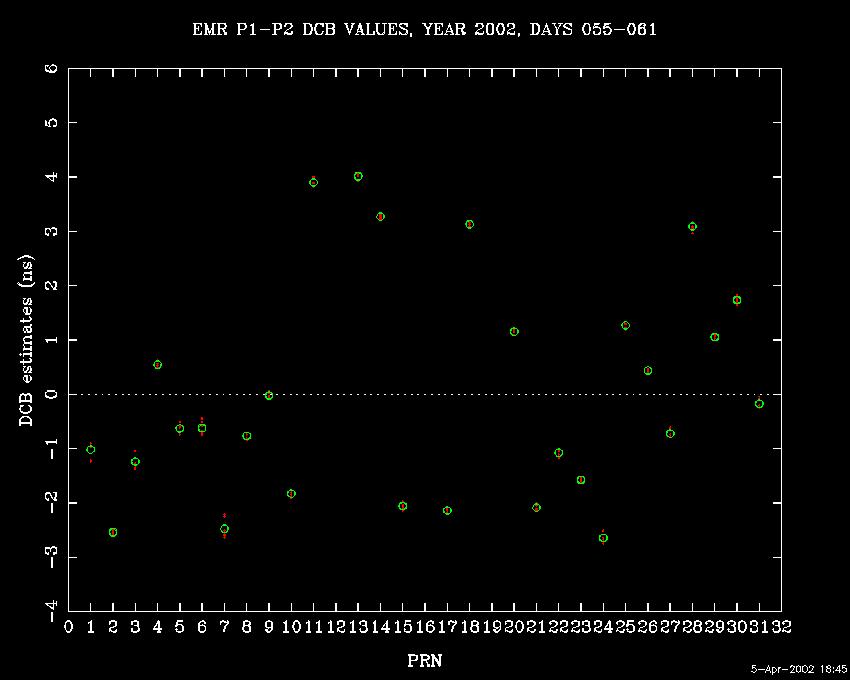Select the PRN 9 data point near zero
This screenshot has width=850, height=680.
[269, 396]
